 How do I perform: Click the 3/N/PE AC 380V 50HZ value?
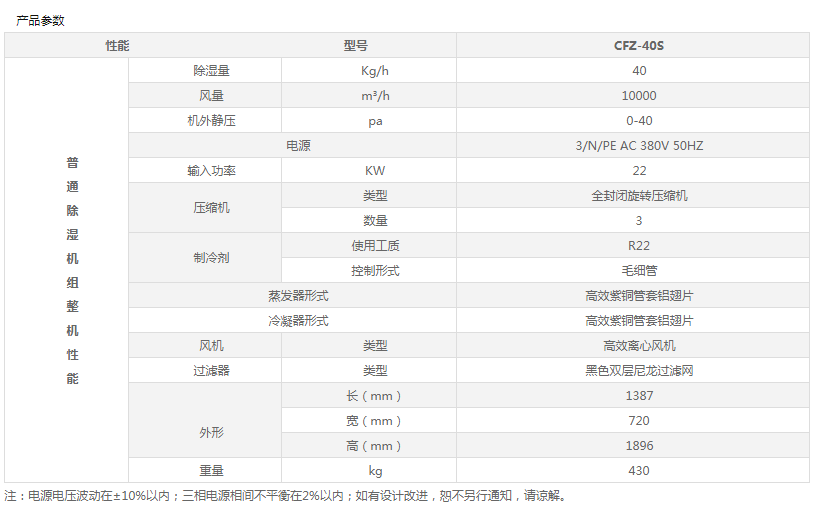(x=639, y=146)
